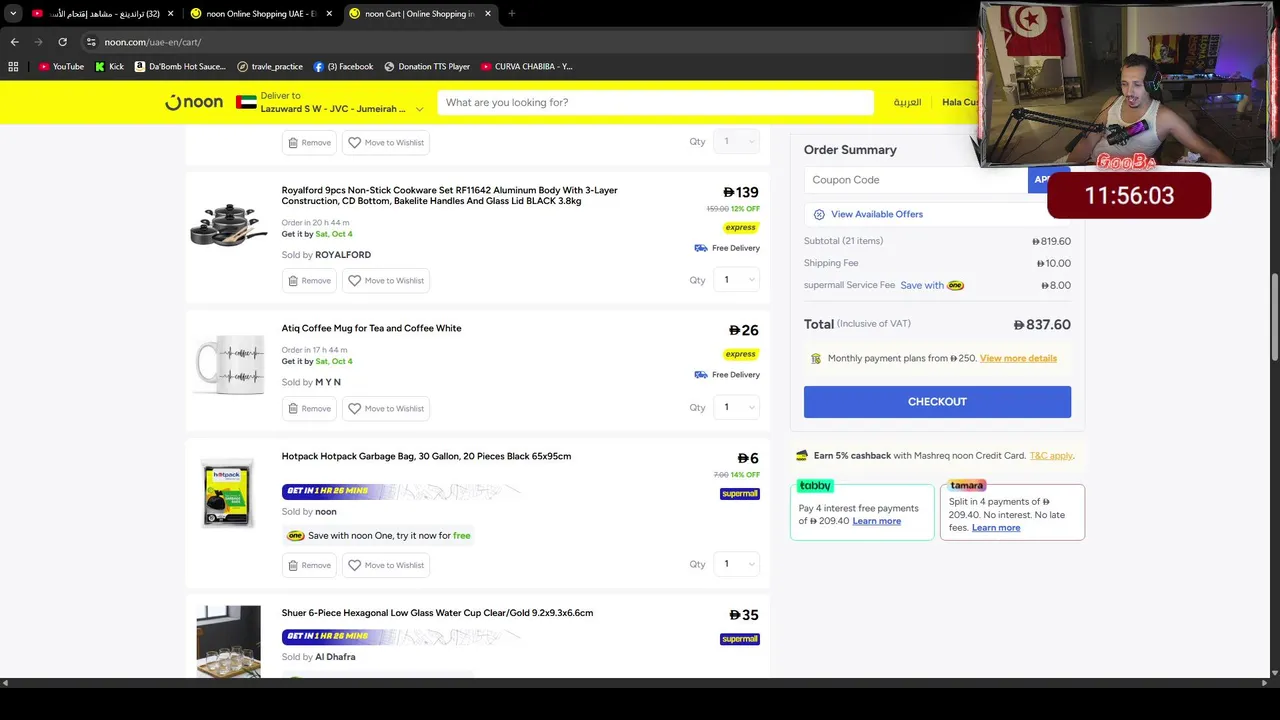Screen dimensions: 1280x720
Task: Click T&C apply link
Action: click(1051, 456)
